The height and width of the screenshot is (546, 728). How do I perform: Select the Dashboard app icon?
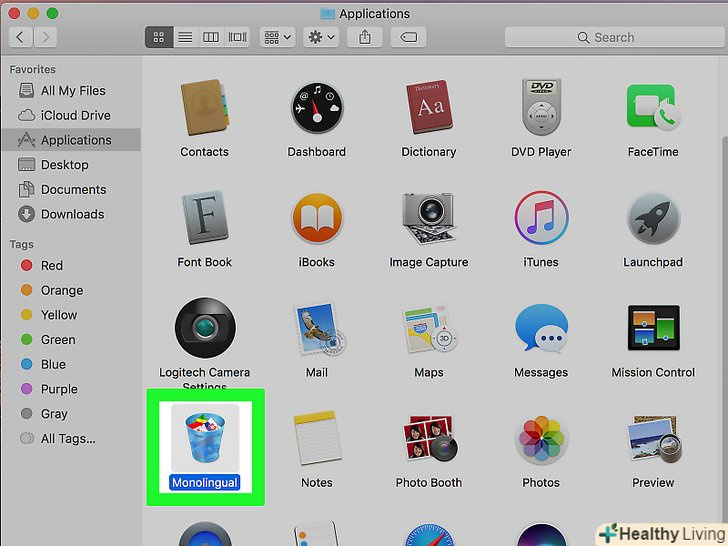(x=317, y=108)
